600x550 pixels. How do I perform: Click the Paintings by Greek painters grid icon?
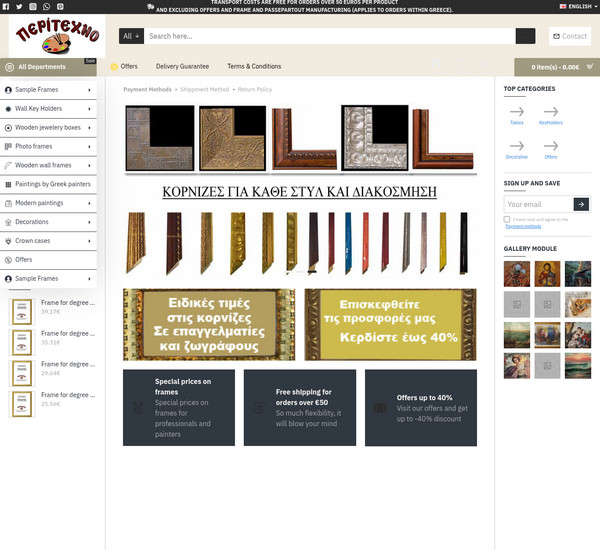(x=8, y=184)
